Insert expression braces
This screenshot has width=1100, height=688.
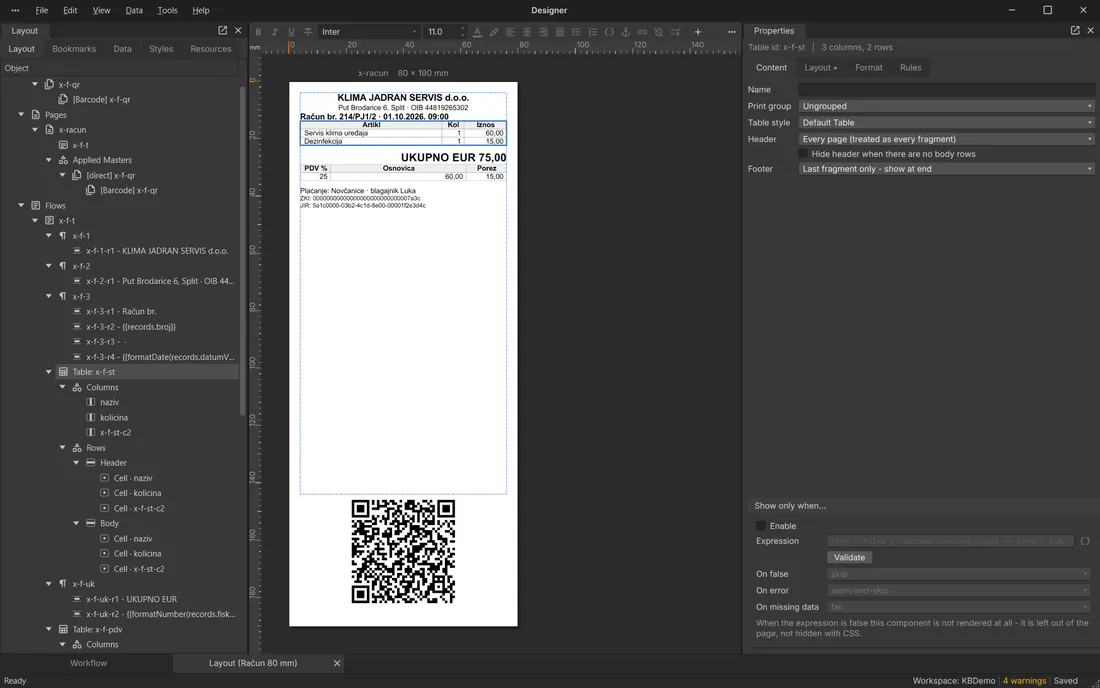(609, 32)
